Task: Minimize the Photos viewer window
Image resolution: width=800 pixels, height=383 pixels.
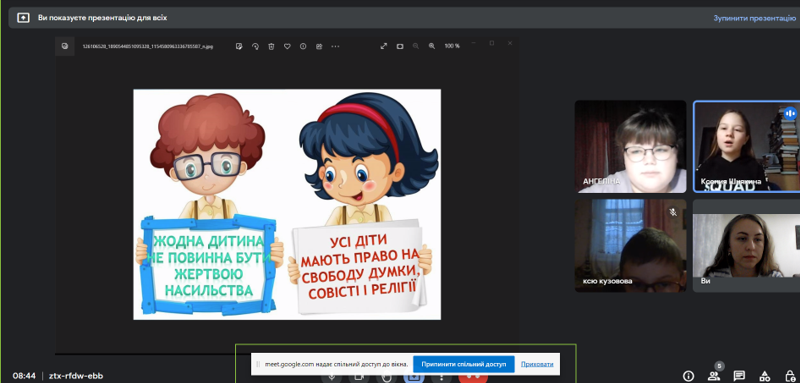Action: tap(474, 43)
